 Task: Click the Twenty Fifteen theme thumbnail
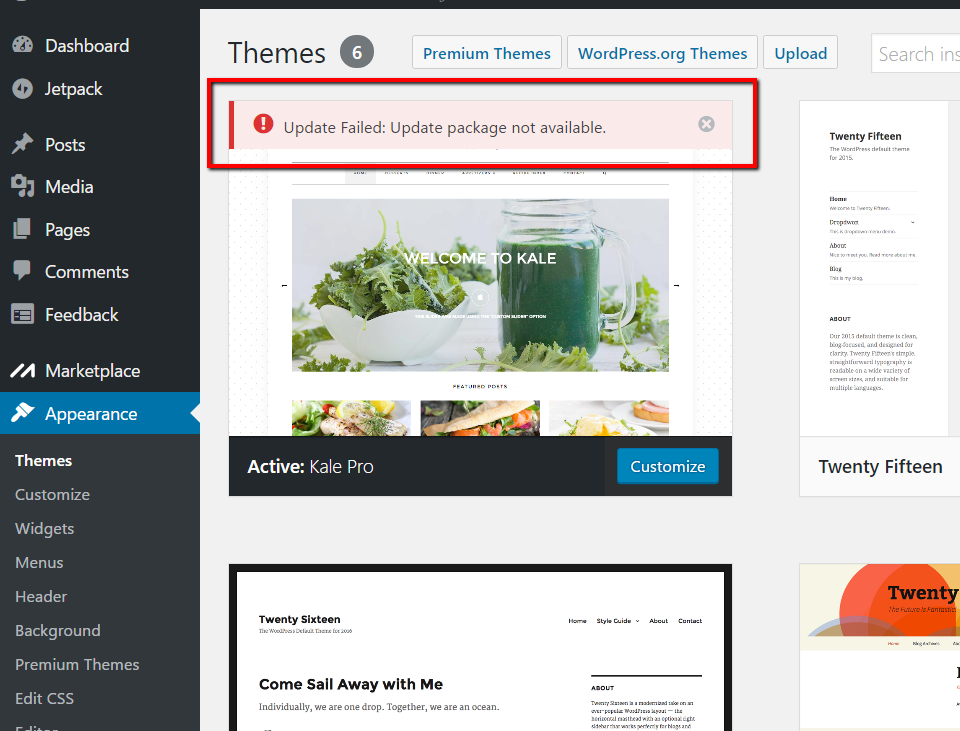click(879, 269)
